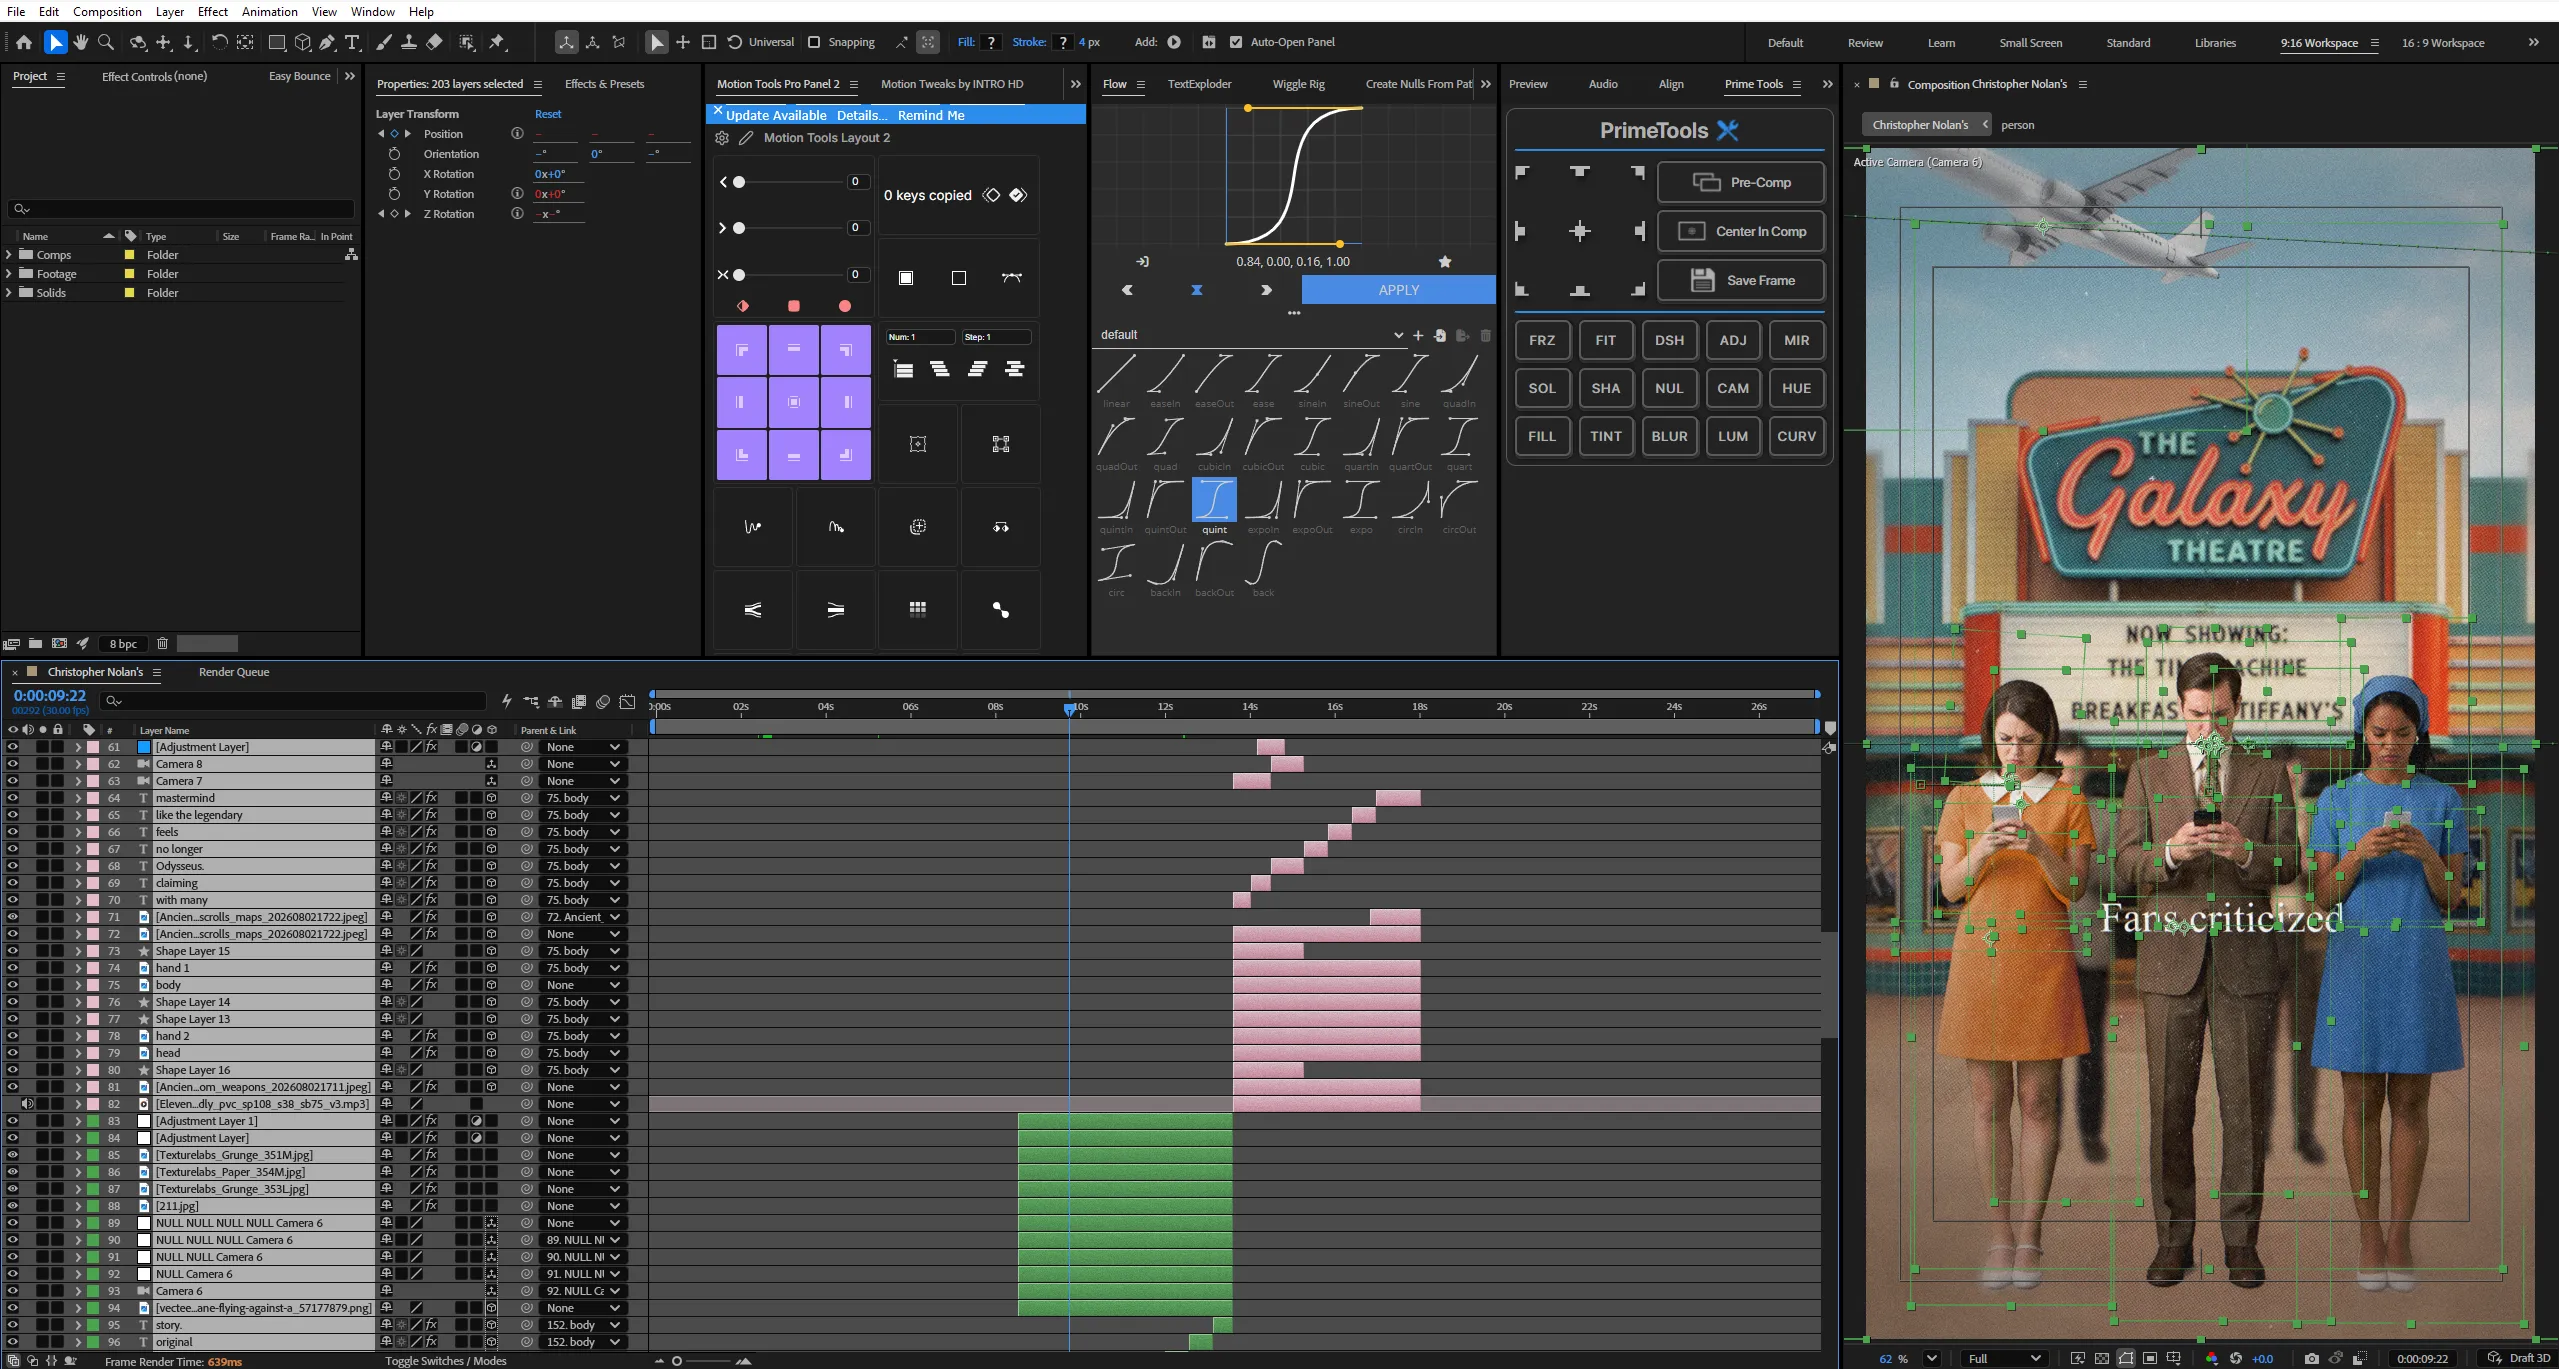The height and width of the screenshot is (1369, 2559).
Task: Click the NUL button in PrimeTools
Action: point(1669,388)
